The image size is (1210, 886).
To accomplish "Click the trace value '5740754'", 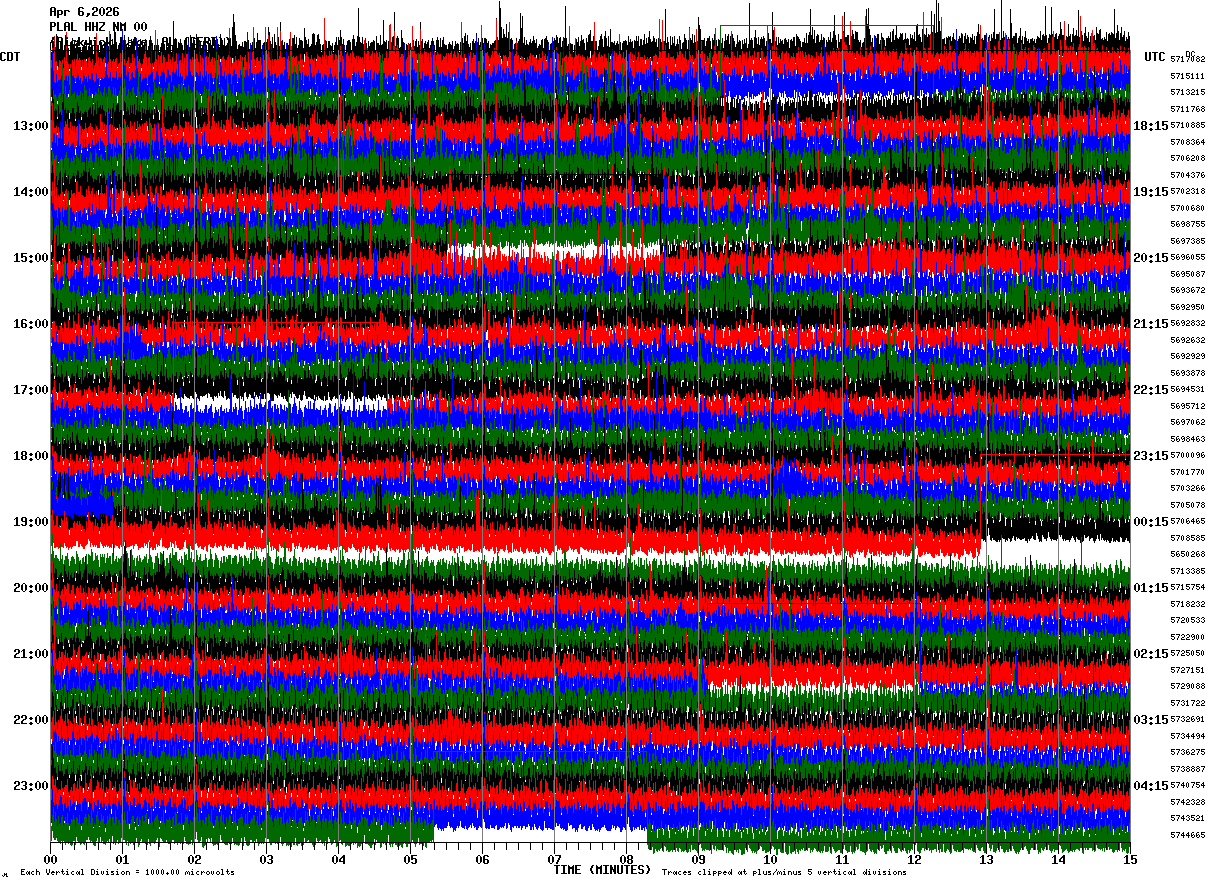I will pos(1187,785).
